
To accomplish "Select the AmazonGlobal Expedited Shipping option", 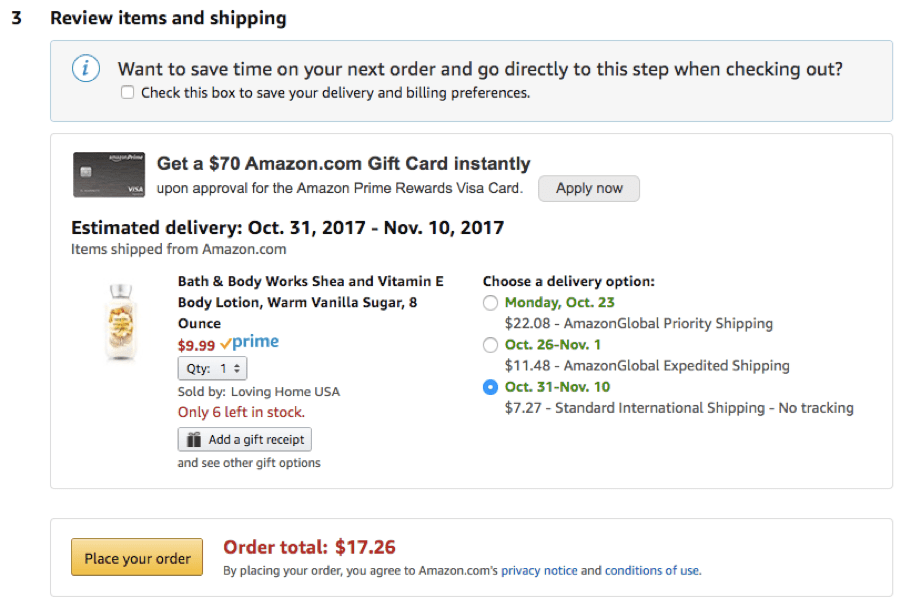I will click(x=490, y=344).
